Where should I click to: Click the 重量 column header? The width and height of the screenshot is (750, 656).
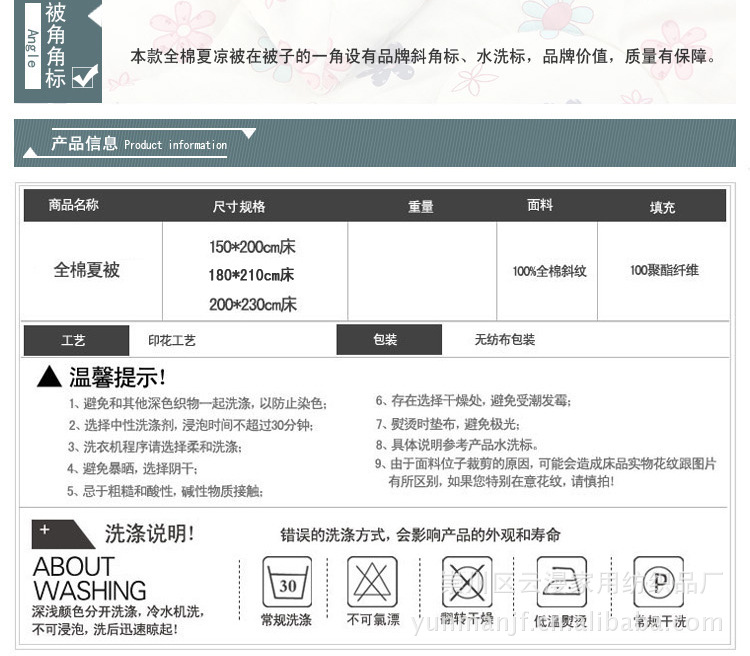[421, 206]
